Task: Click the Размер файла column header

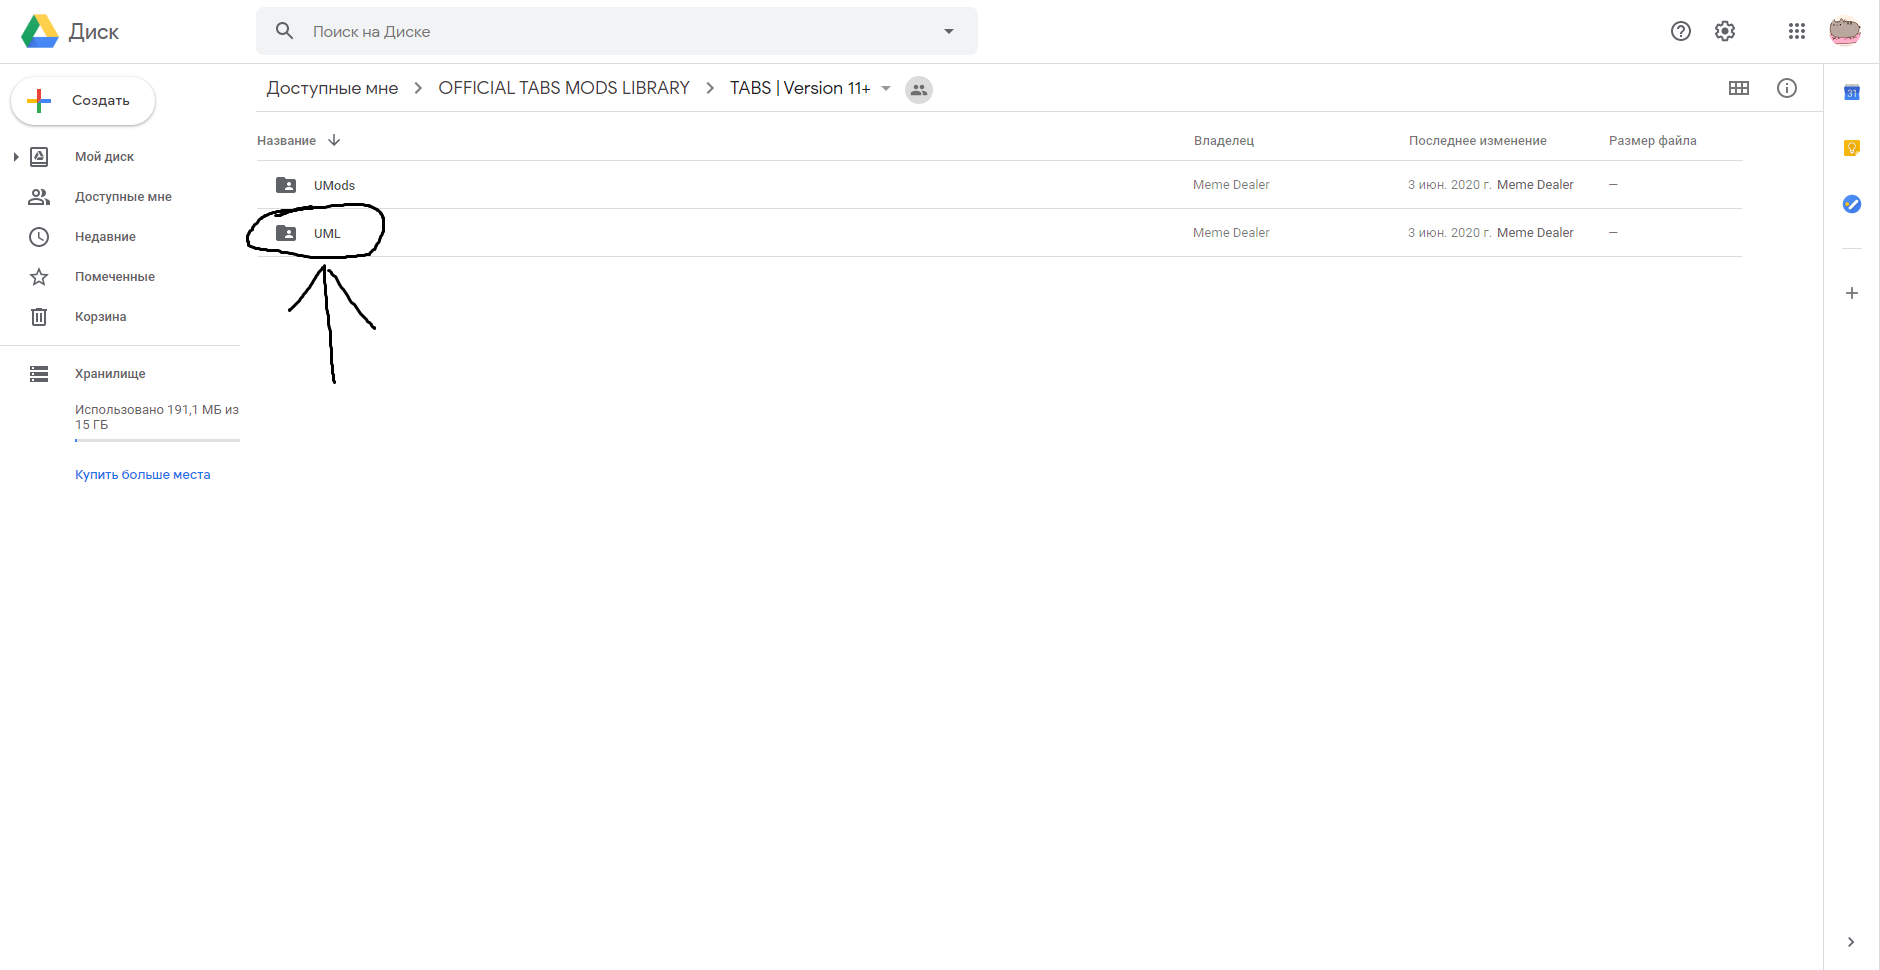Action: point(1652,141)
